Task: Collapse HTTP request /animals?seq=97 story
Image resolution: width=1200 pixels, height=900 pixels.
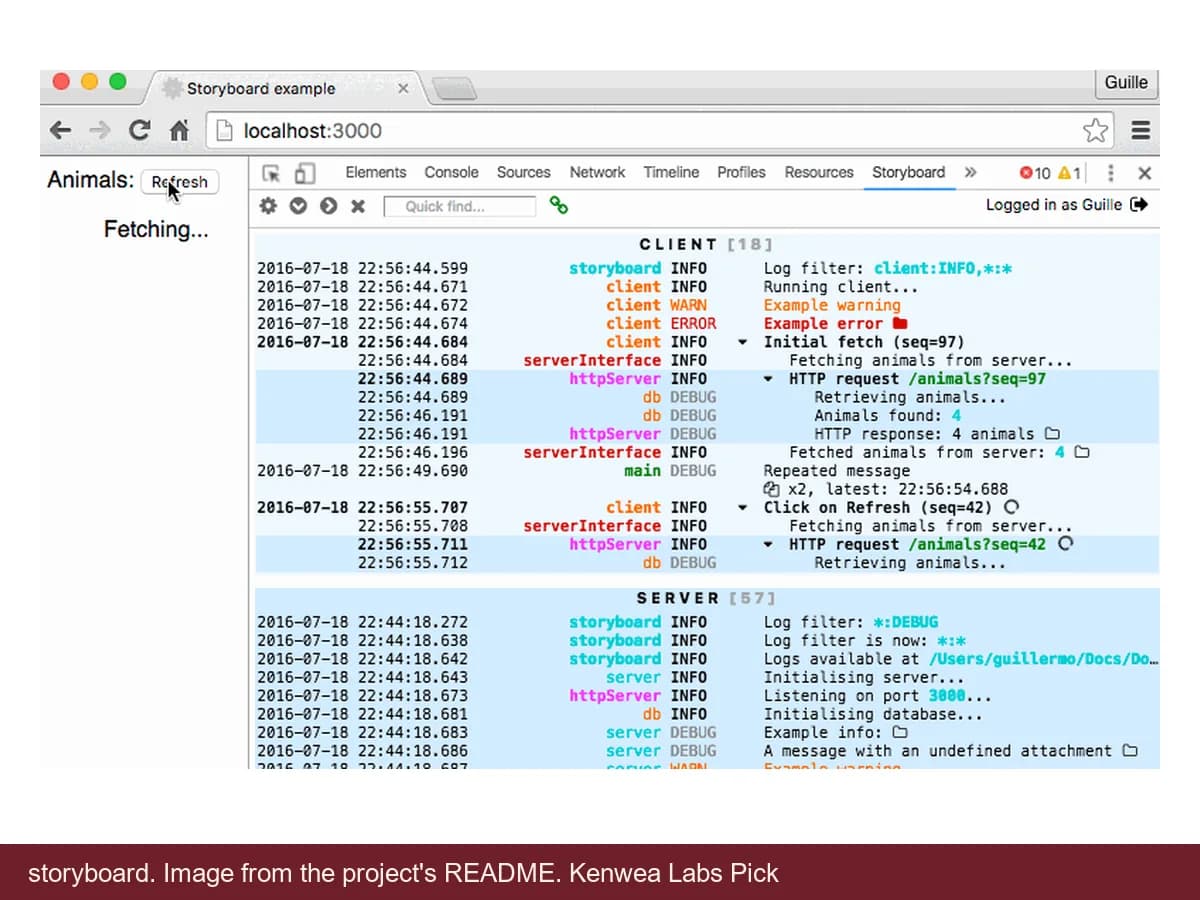Action: pos(767,379)
